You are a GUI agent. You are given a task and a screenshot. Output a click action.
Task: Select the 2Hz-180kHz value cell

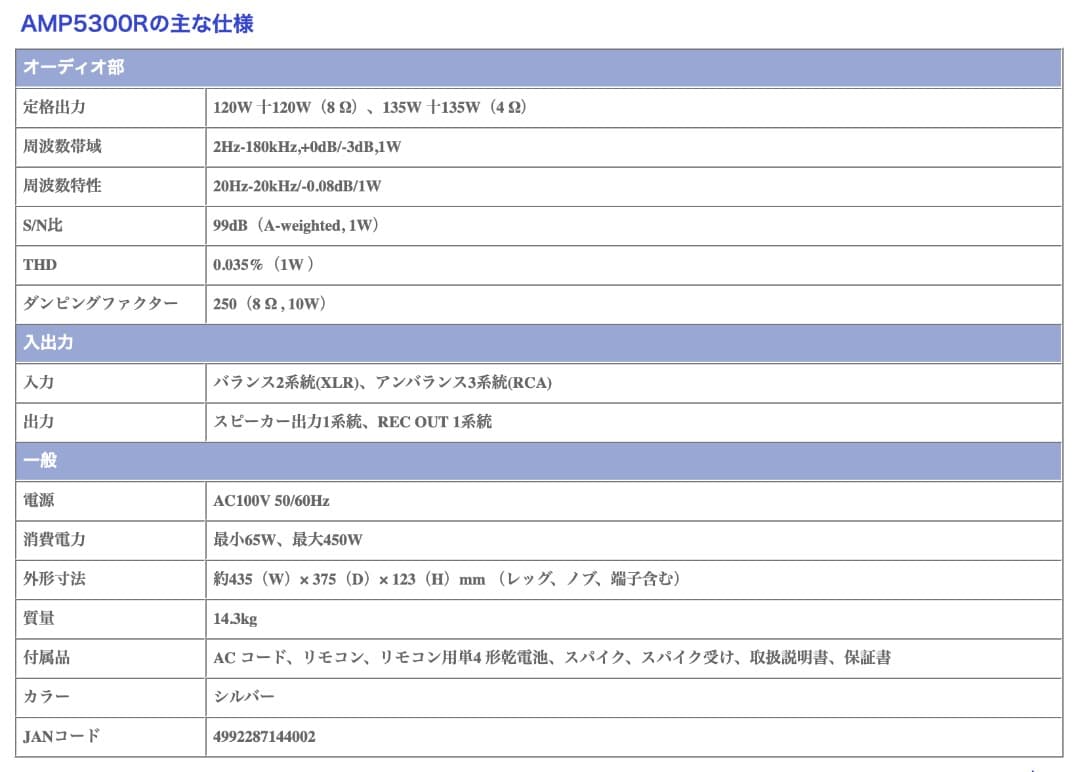(310, 147)
